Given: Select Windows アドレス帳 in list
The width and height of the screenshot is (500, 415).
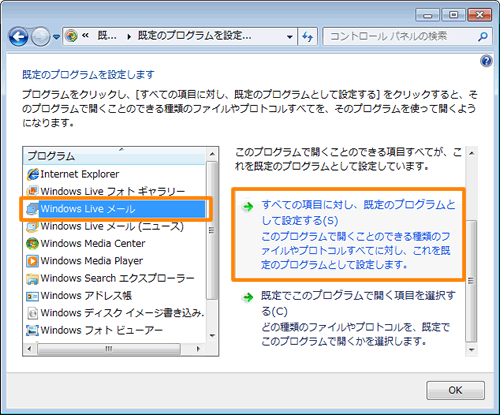Looking at the screenshot, I should click(86, 296).
